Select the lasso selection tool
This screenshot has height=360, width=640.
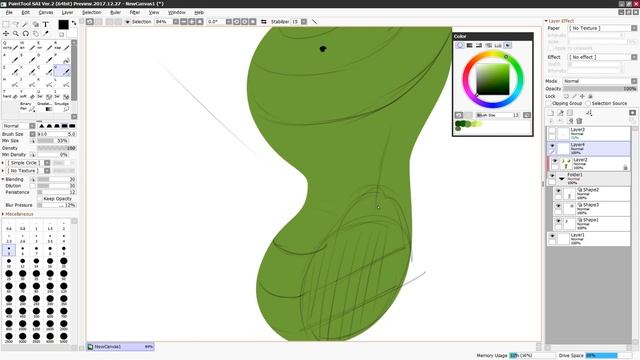coord(16,24)
